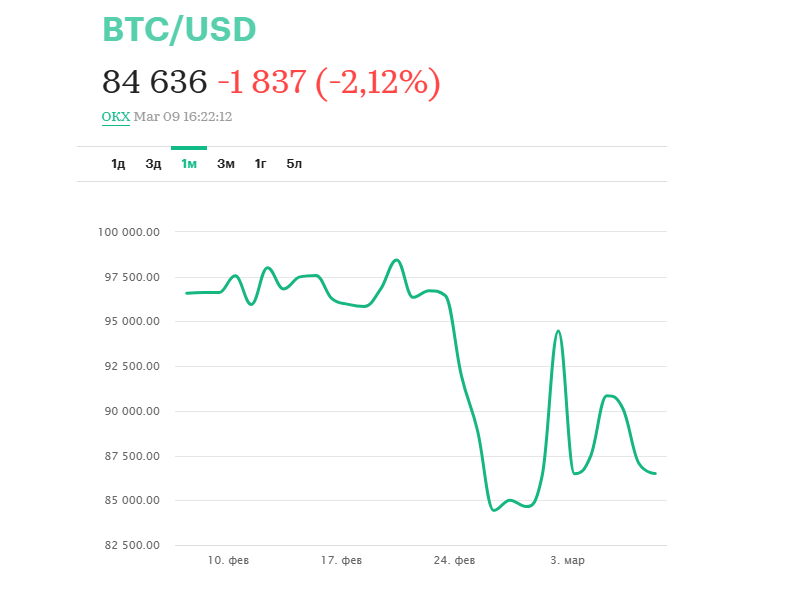Click the 3. мар date label
This screenshot has width=788, height=598.
tap(567, 561)
